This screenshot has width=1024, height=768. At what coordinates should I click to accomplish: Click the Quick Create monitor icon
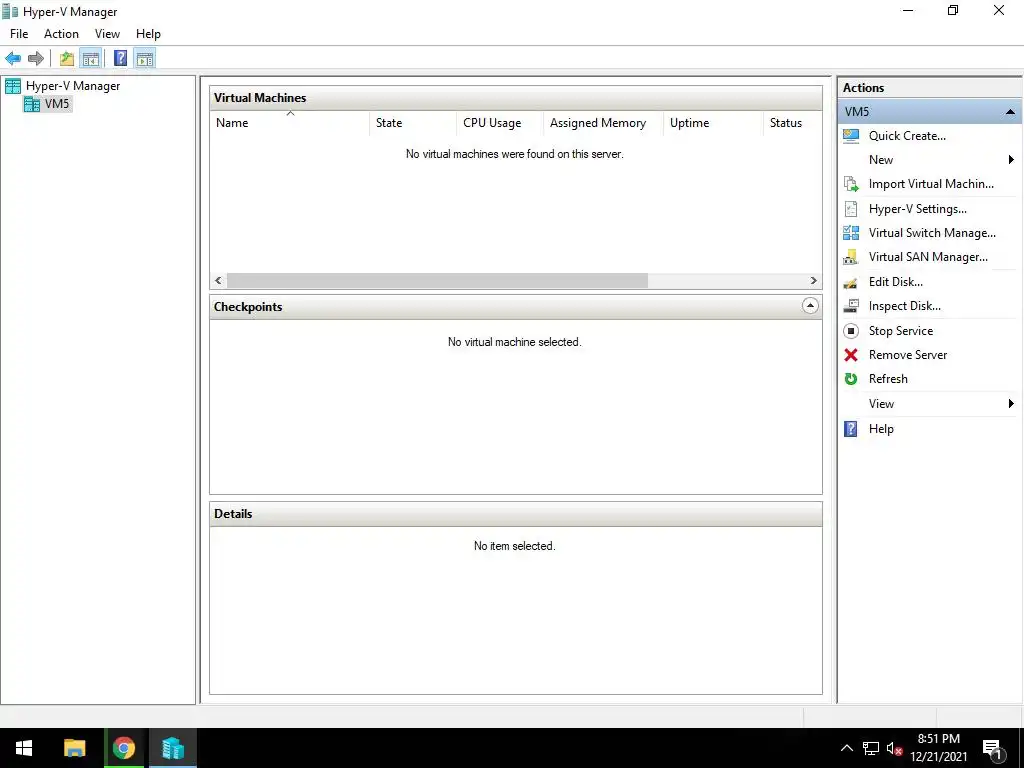851,136
